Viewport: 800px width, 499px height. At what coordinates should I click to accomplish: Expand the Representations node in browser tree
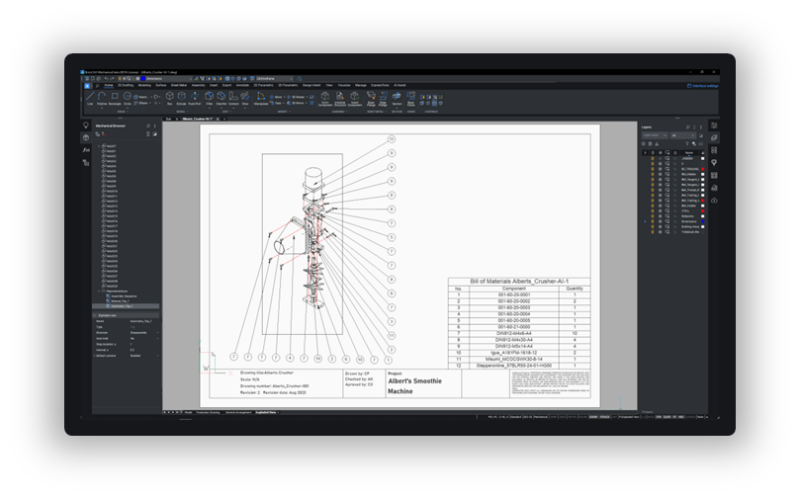click(99, 292)
